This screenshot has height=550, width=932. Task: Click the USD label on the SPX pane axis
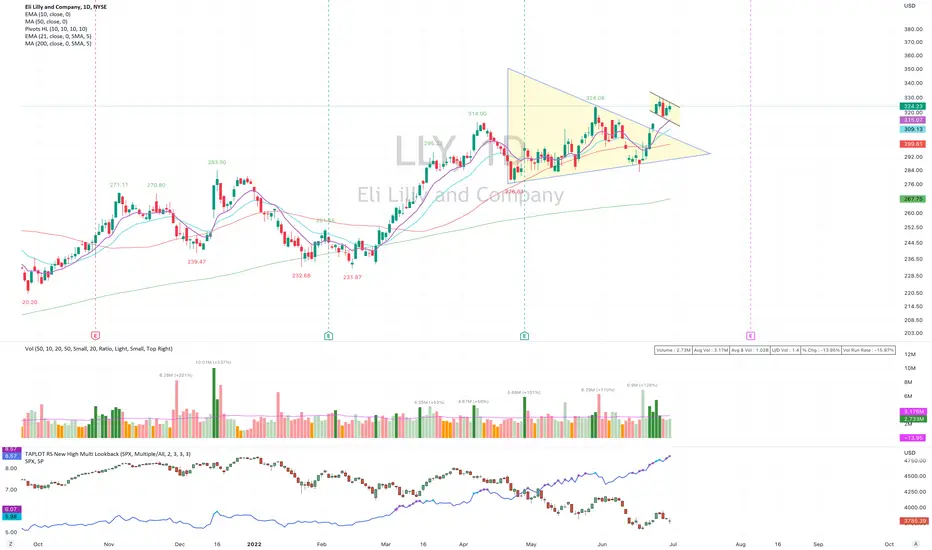pos(909,452)
